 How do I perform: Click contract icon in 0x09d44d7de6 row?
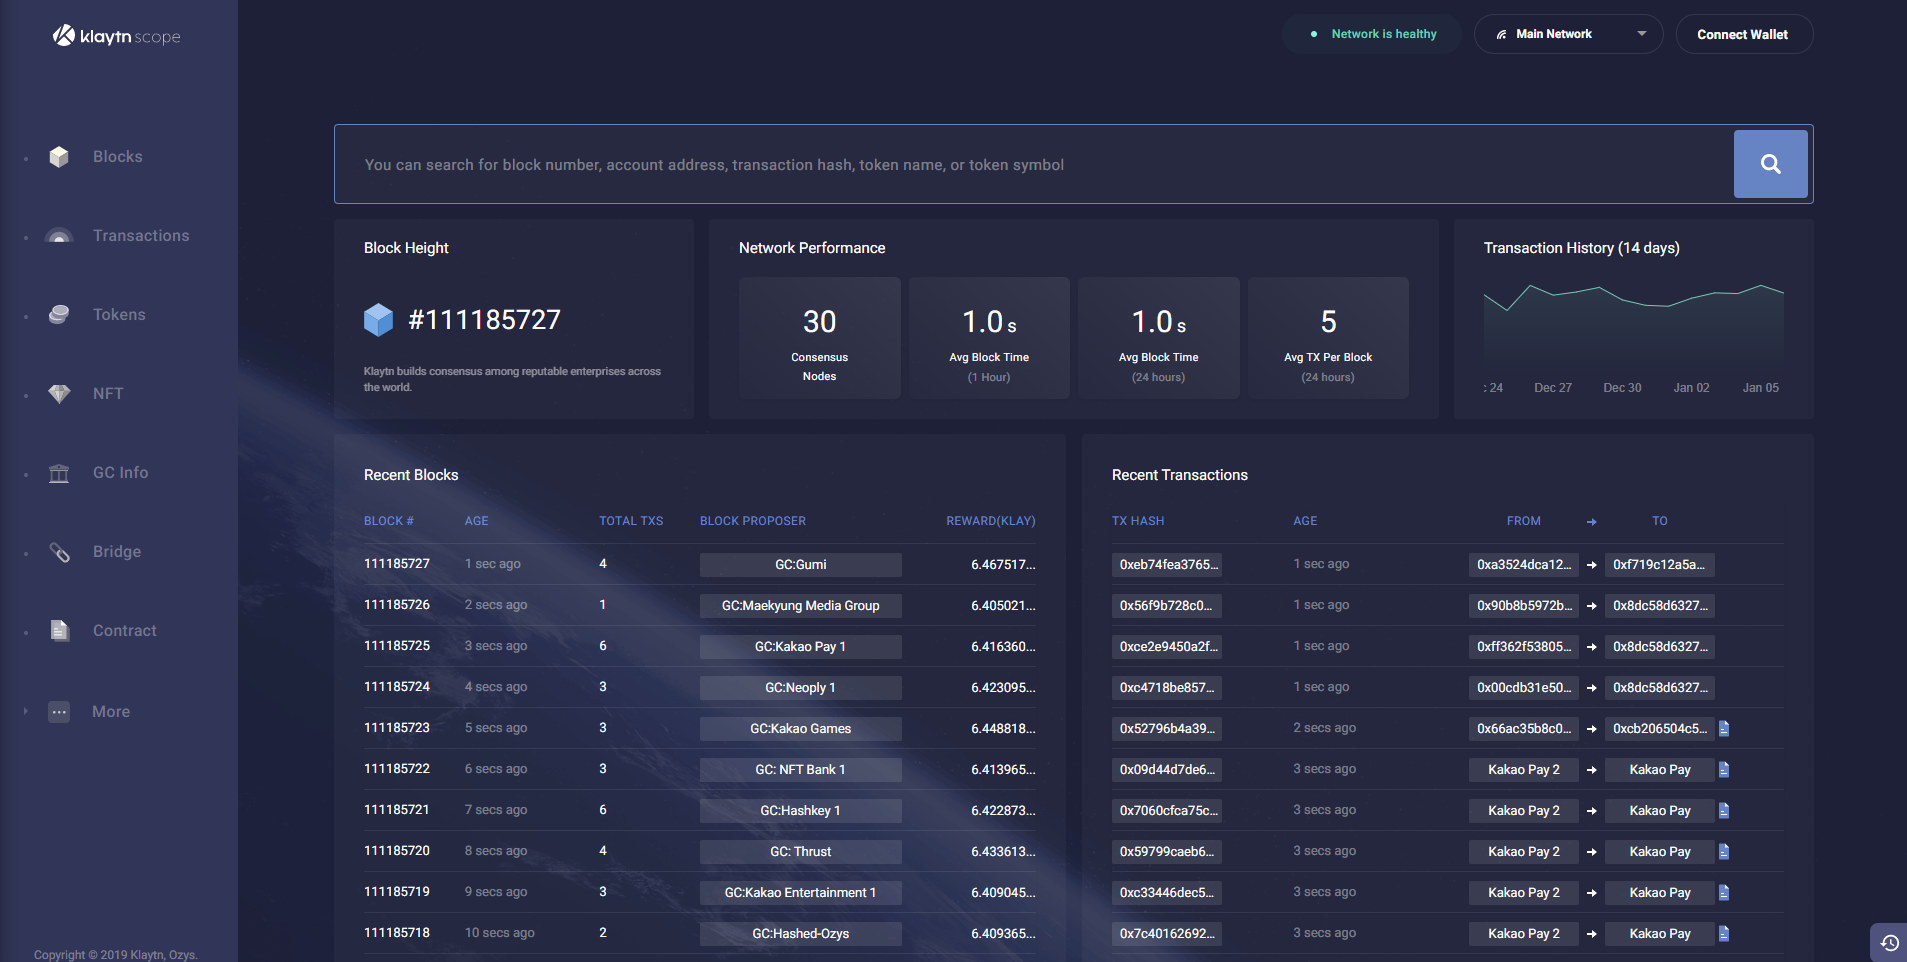click(x=1724, y=770)
